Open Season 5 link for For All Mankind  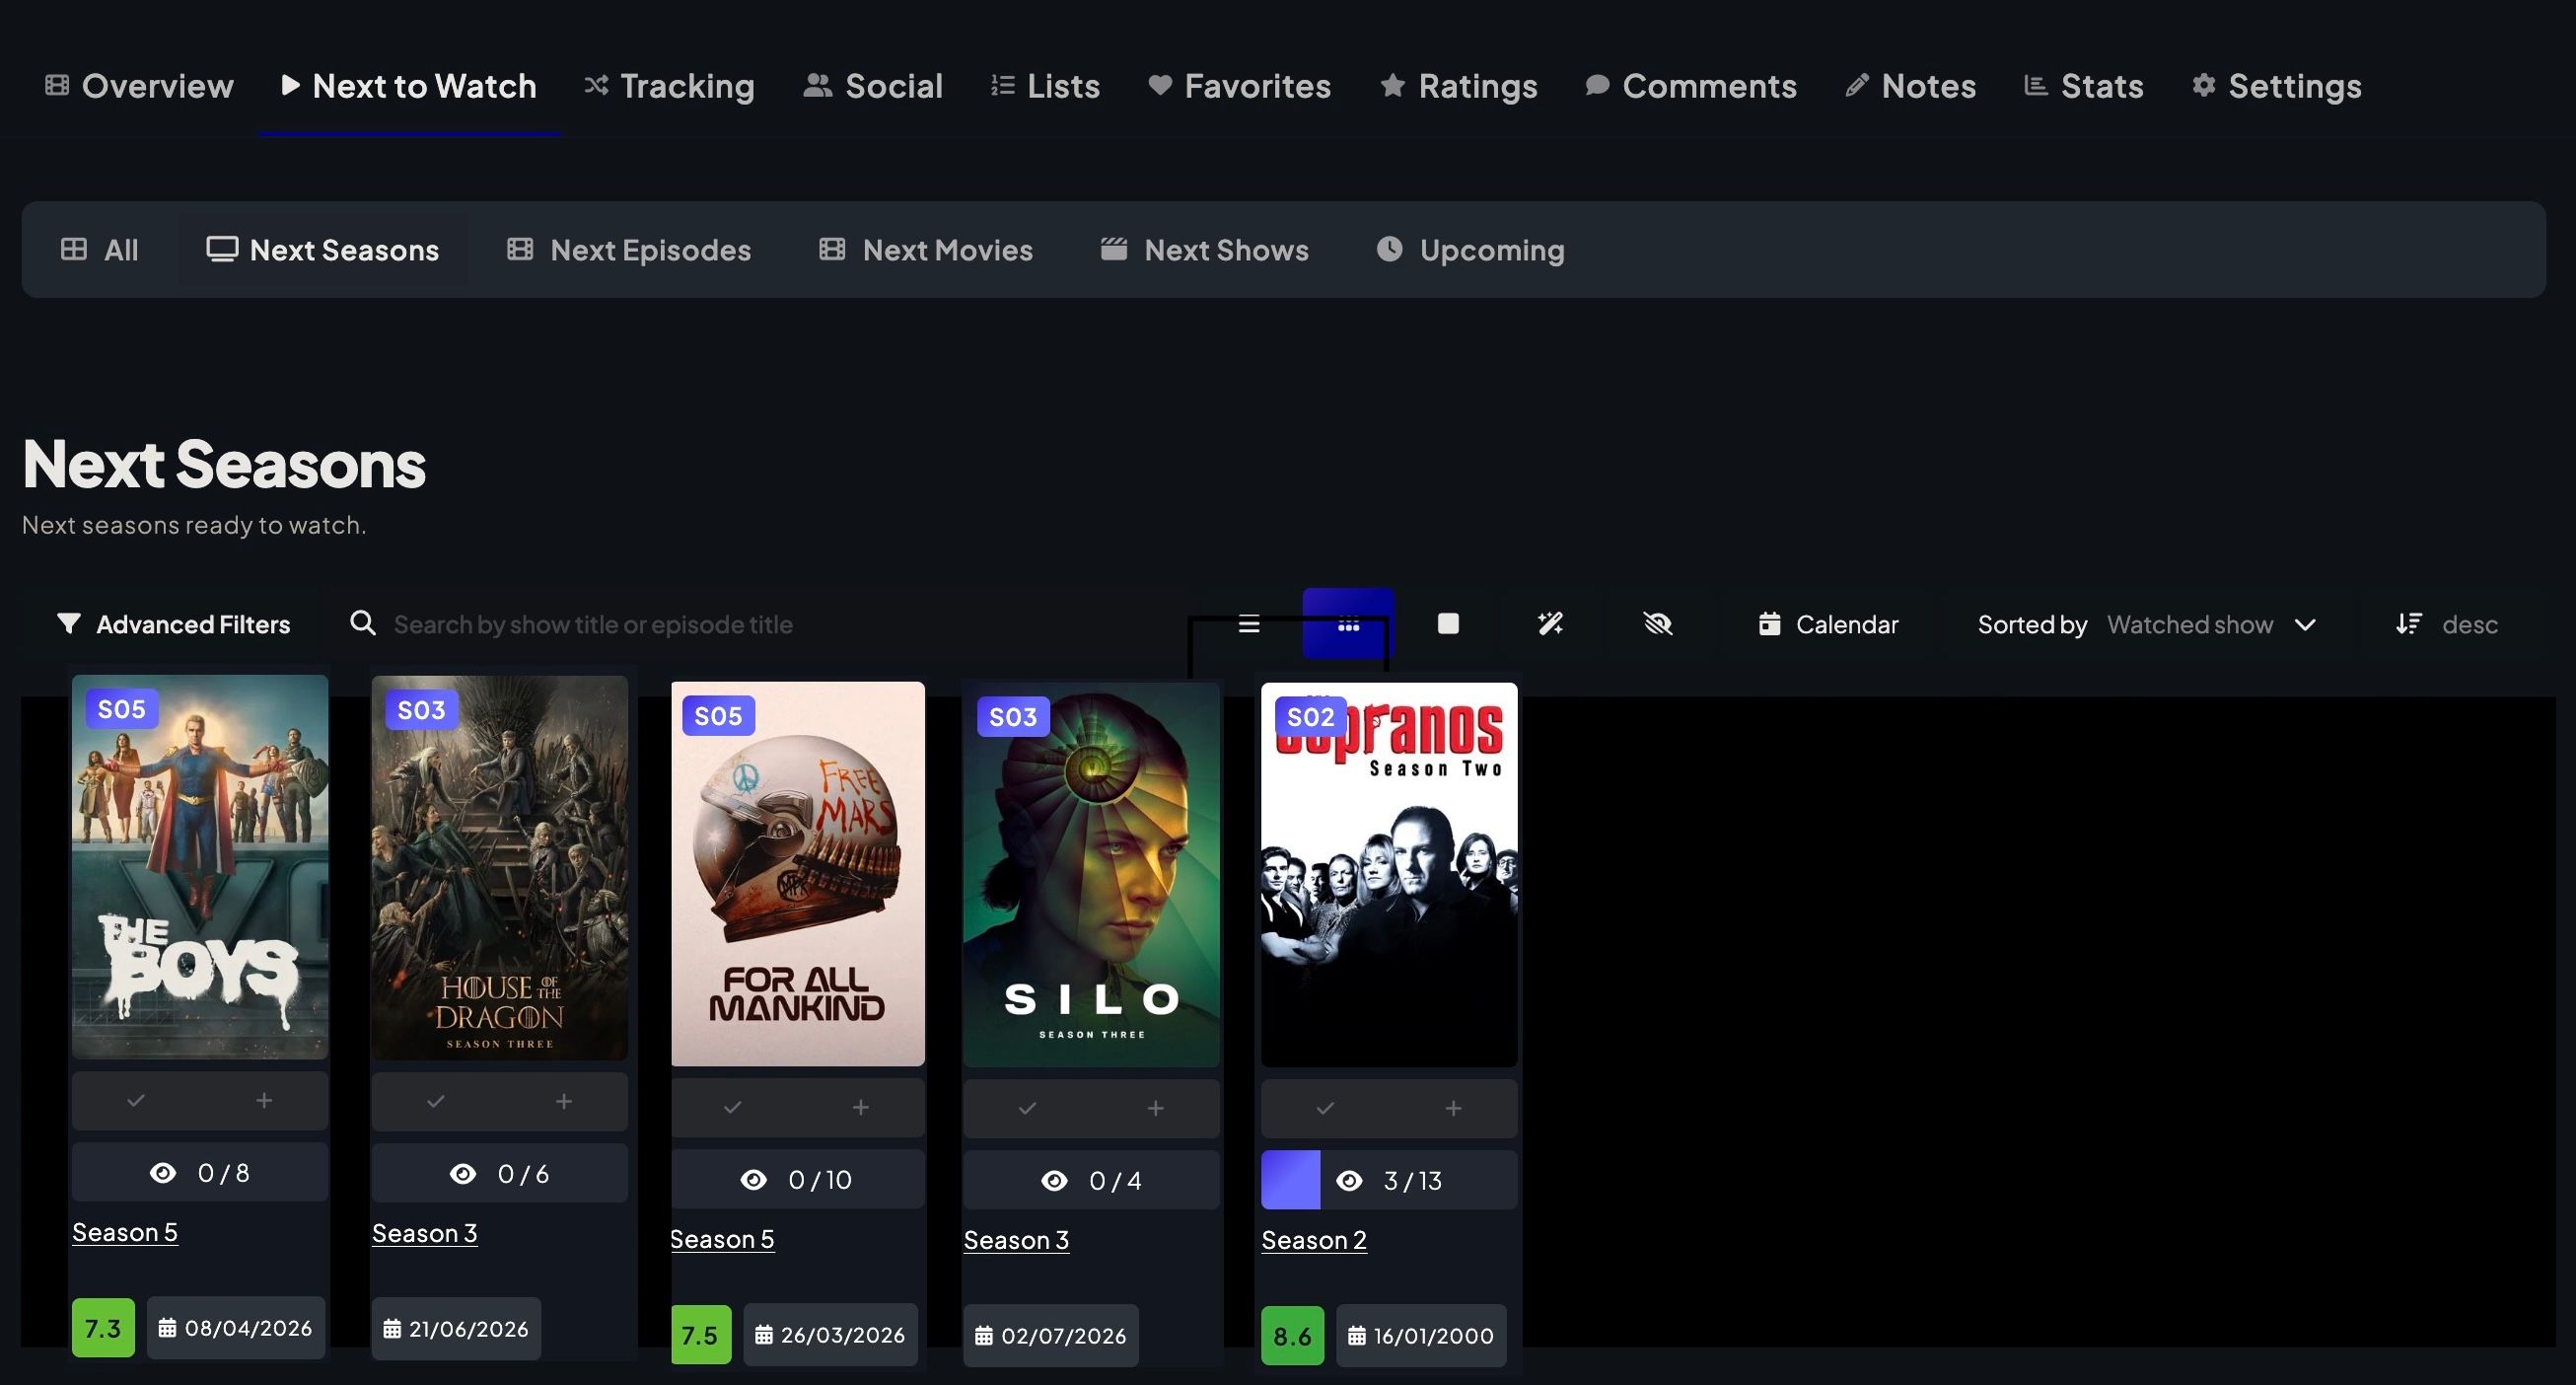click(722, 1239)
